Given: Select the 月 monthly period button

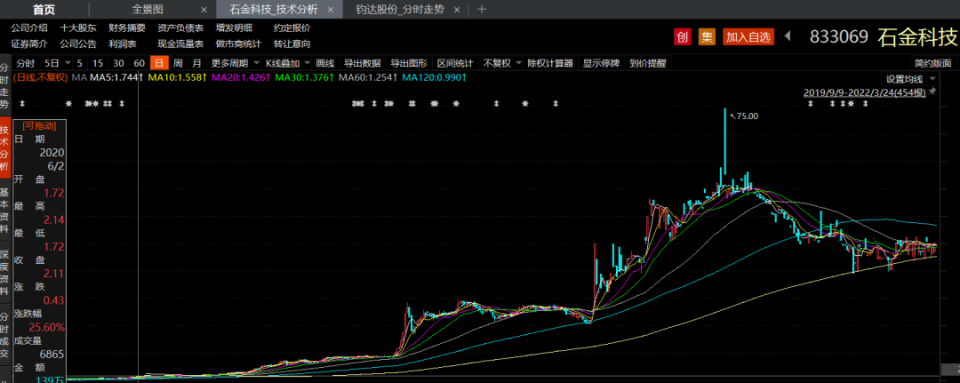Looking at the screenshot, I should (197, 63).
